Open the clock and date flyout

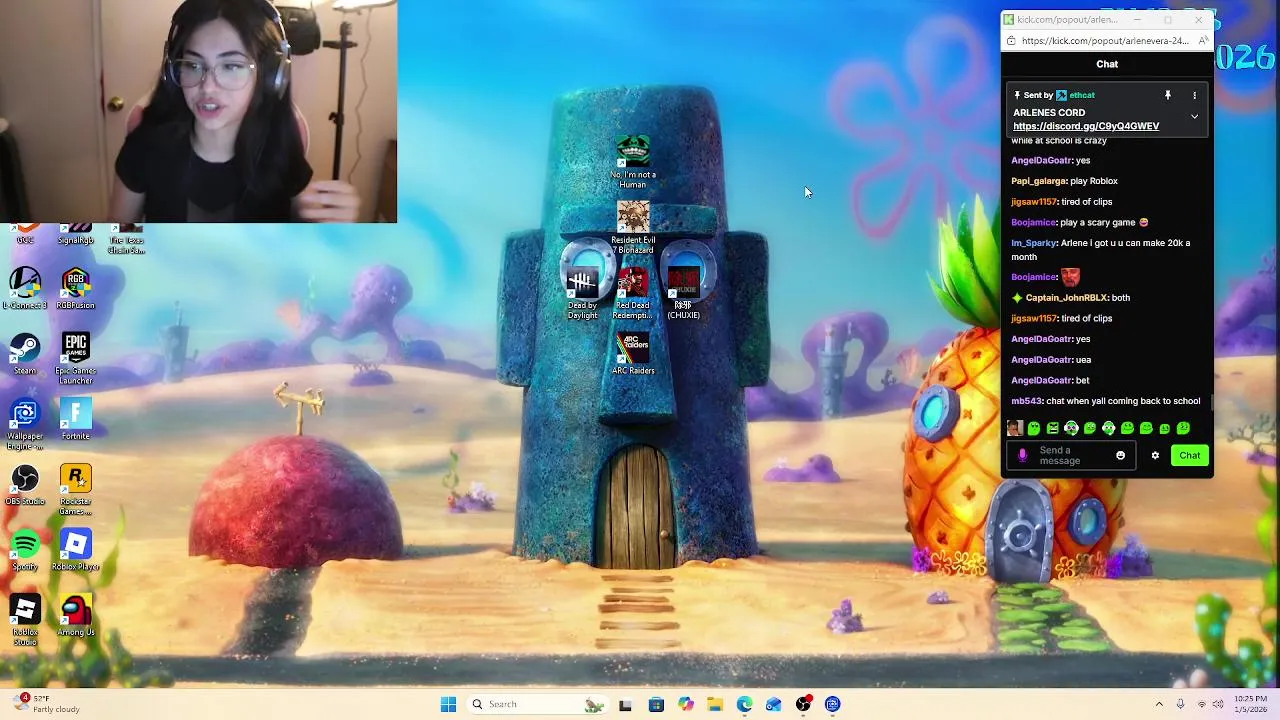1250,704
